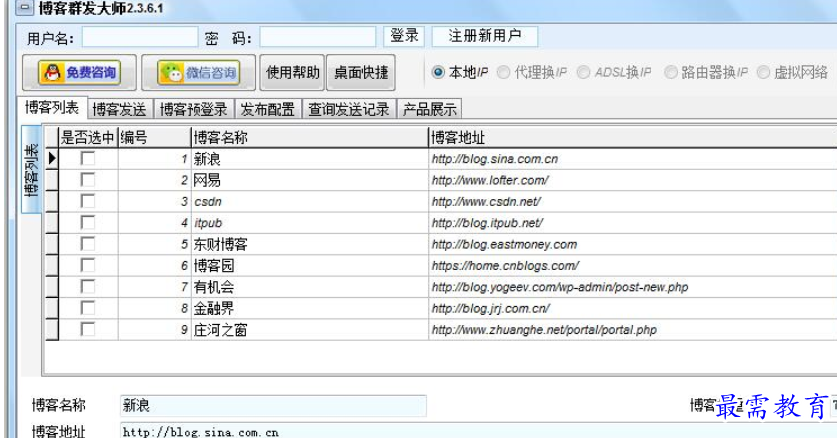Click the http://blog.jrj.com.cn/ address cell
The image size is (837, 438).
point(633,308)
